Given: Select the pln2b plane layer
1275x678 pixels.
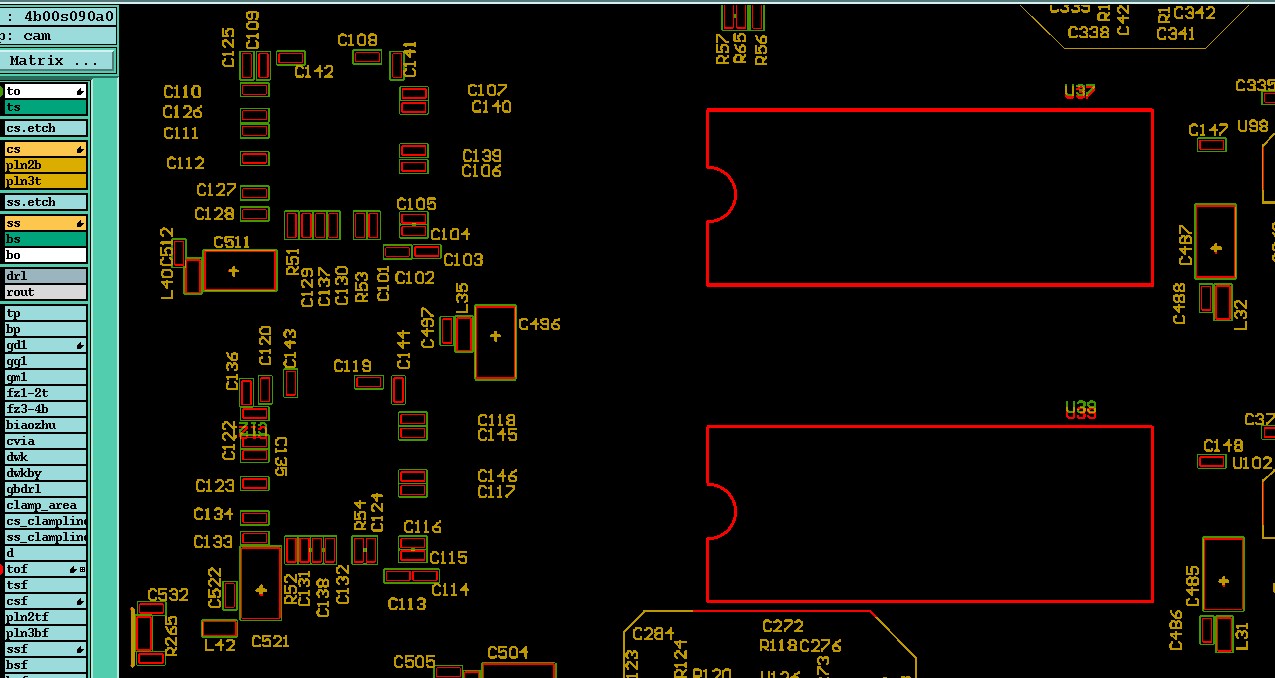Looking at the screenshot, I should 45,165.
